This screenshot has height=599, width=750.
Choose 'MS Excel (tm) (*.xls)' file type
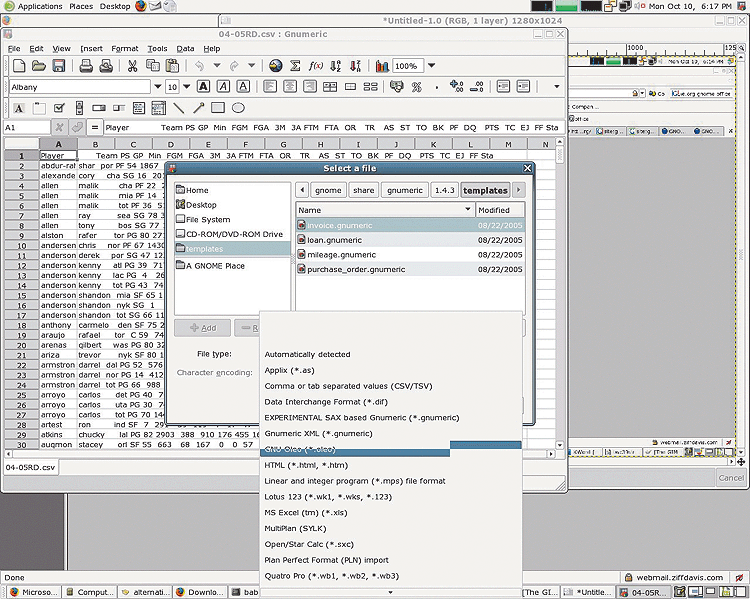306,512
